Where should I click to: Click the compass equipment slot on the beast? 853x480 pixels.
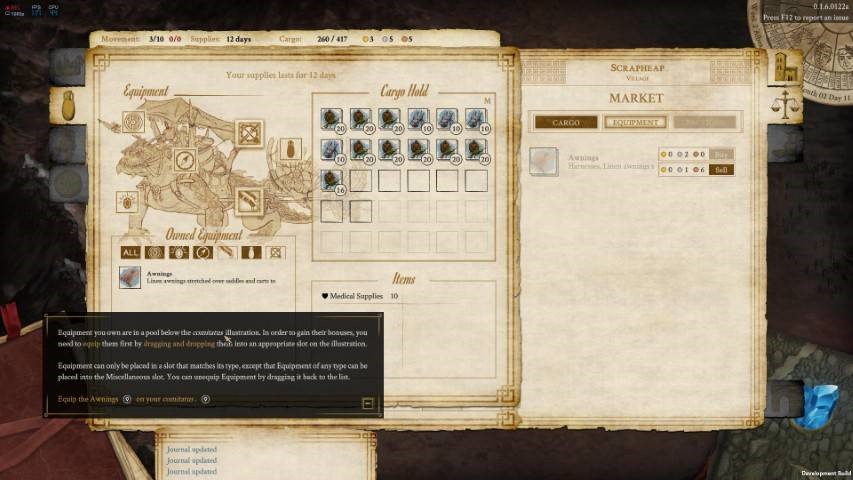pyautogui.click(x=185, y=160)
